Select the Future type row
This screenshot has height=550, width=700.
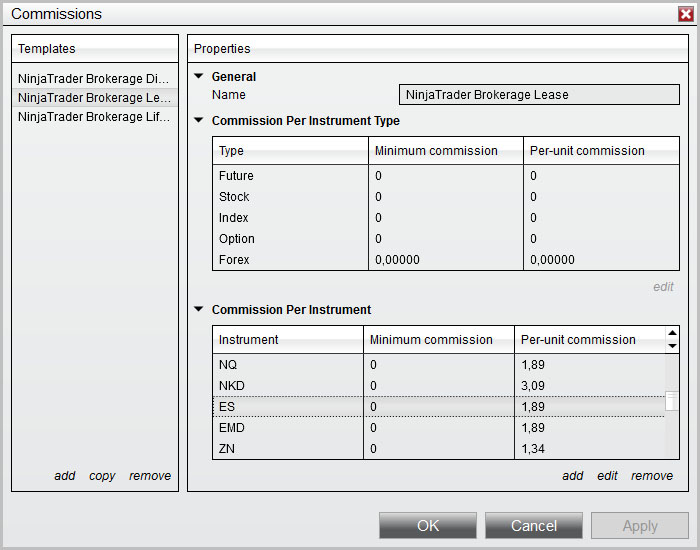point(446,175)
